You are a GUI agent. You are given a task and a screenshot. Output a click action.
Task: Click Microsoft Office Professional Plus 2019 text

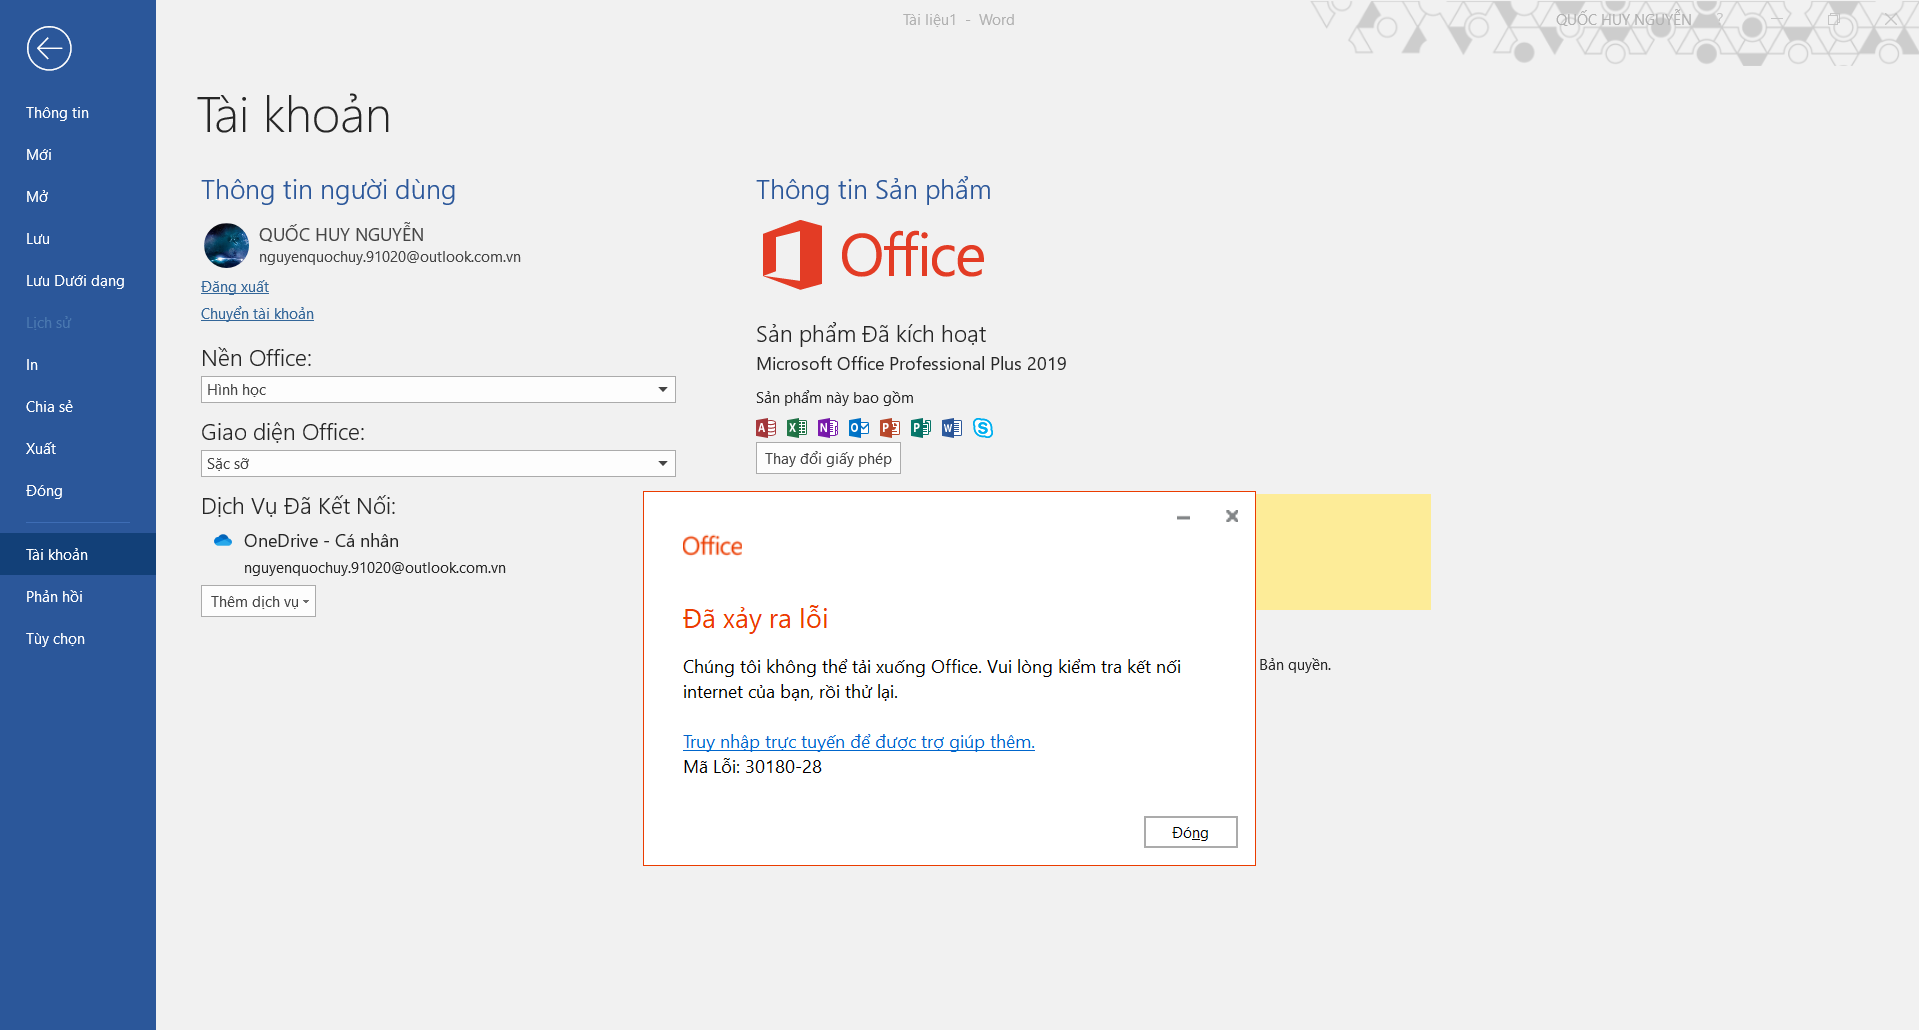click(x=911, y=364)
